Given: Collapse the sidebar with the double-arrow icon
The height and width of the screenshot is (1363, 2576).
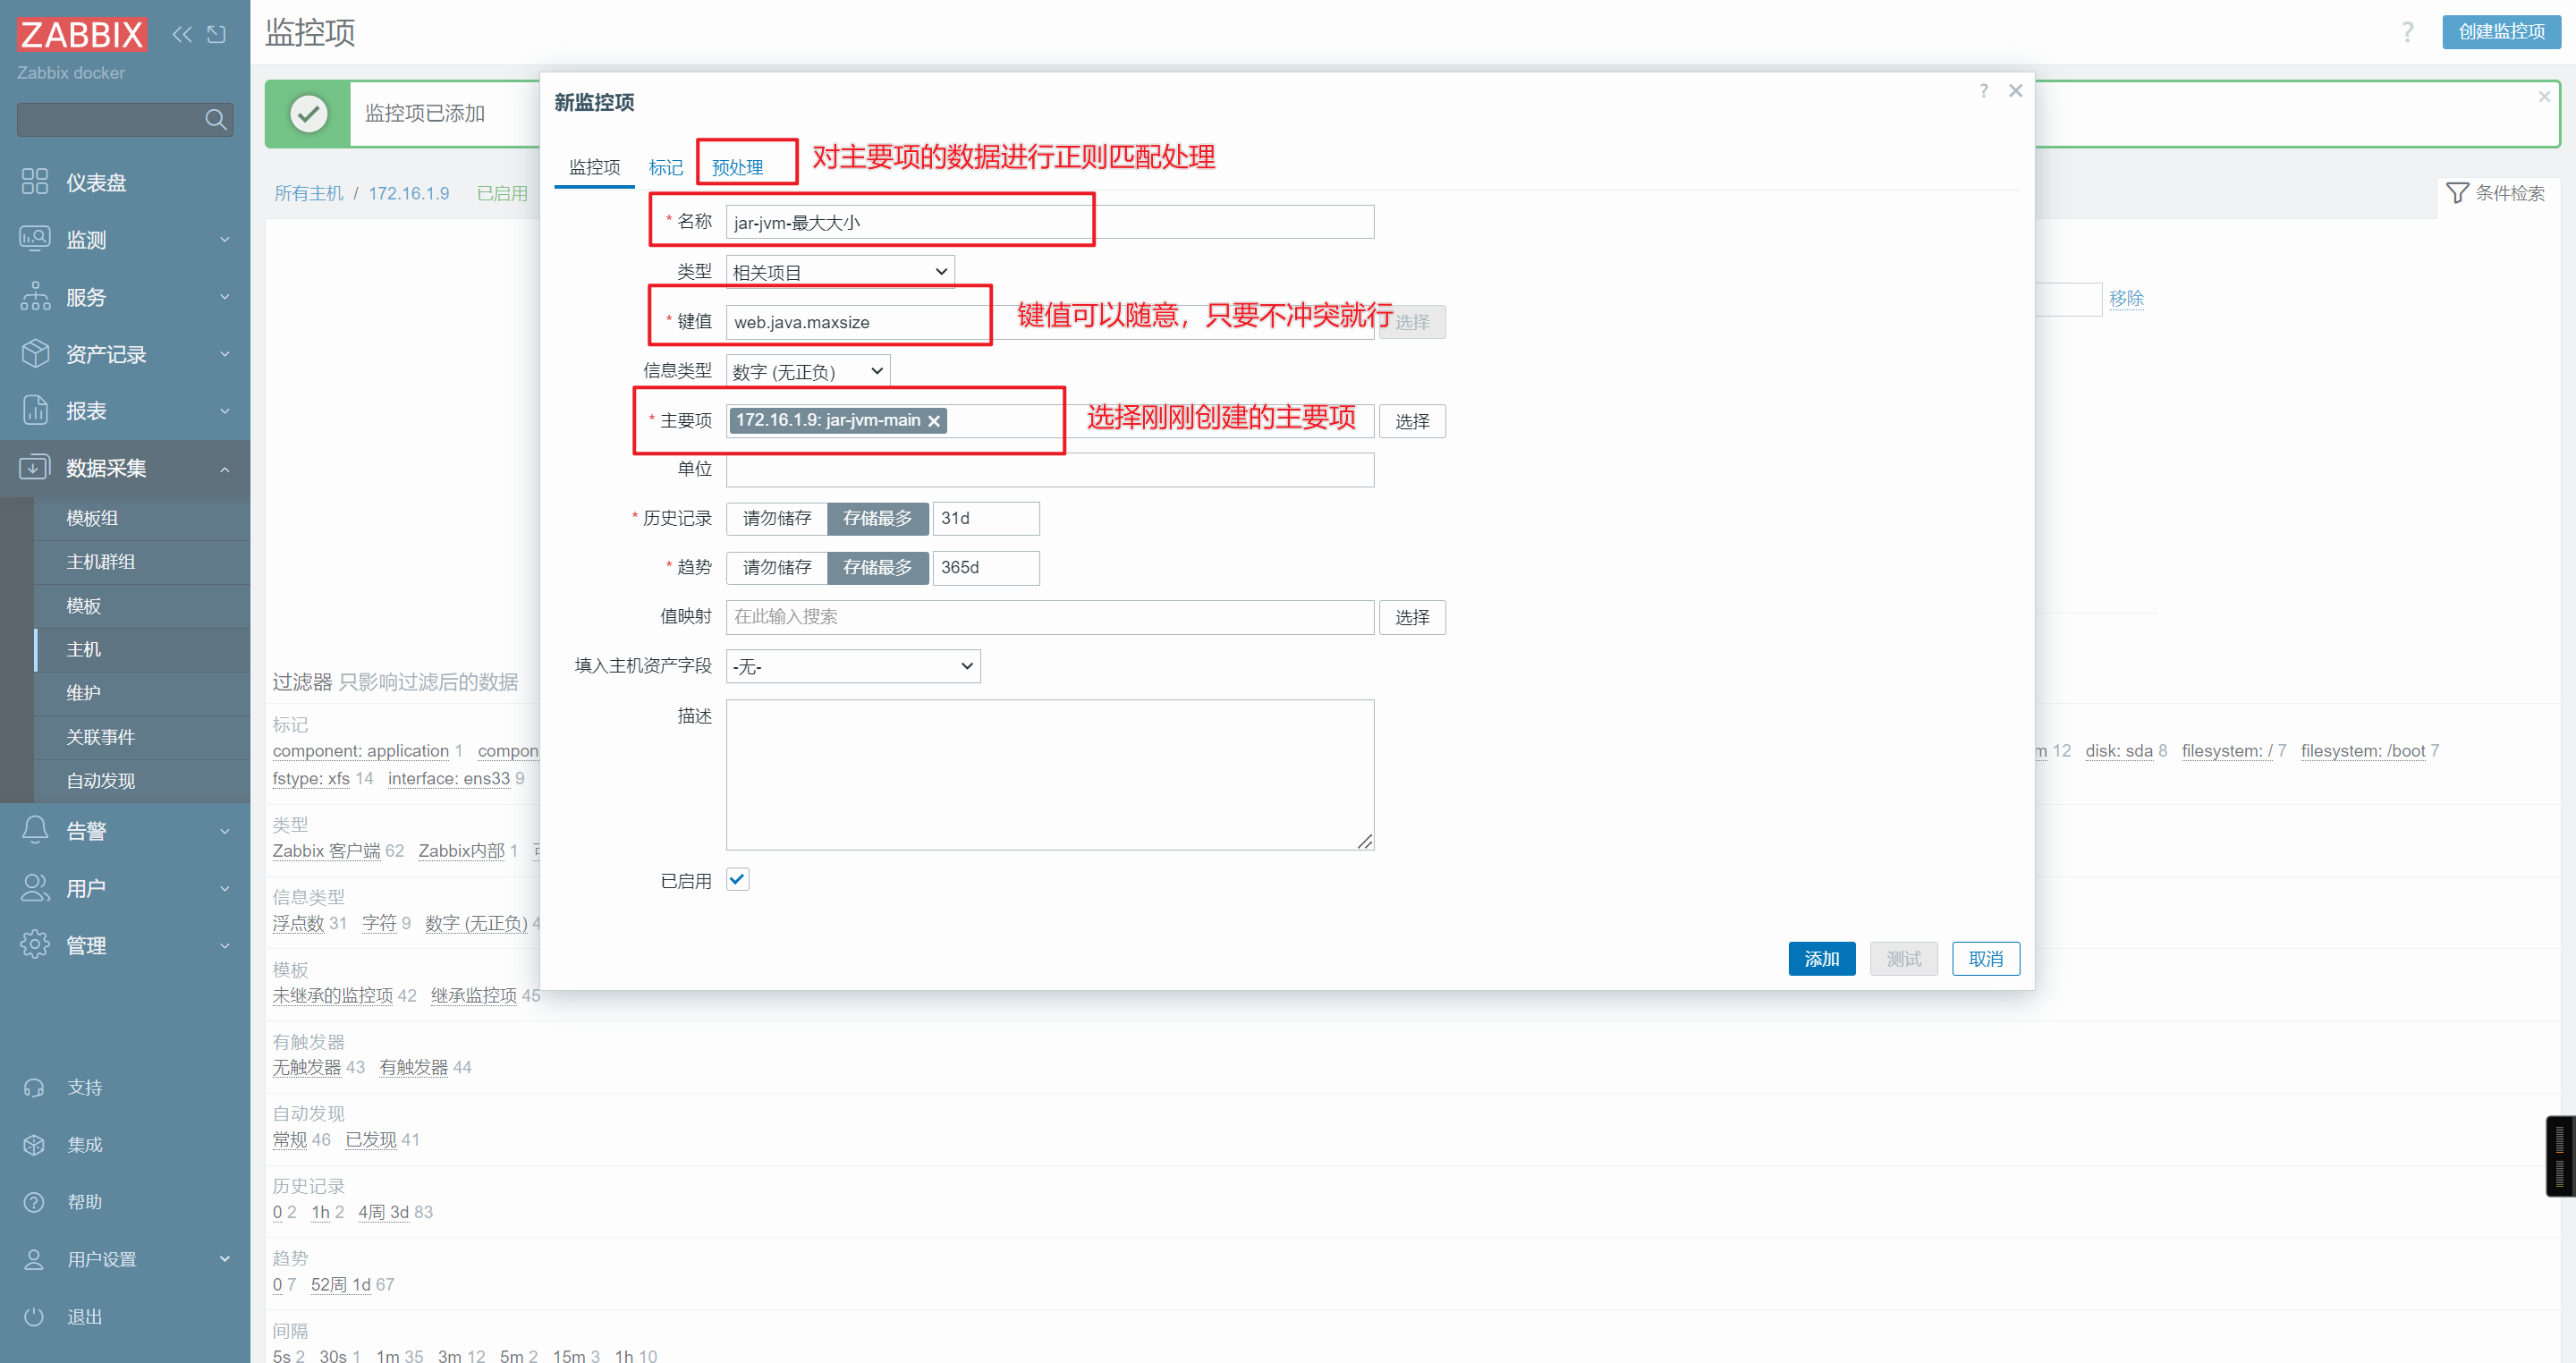Looking at the screenshot, I should [182, 34].
